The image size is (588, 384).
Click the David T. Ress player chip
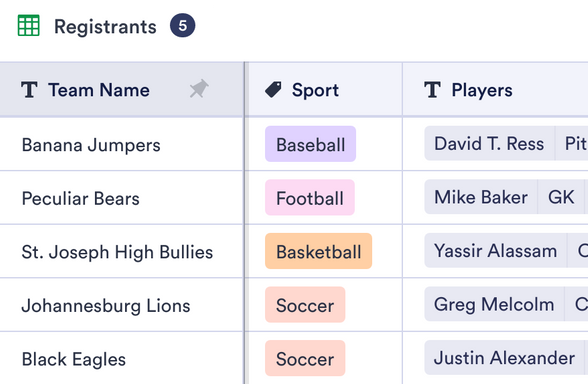coord(489,143)
